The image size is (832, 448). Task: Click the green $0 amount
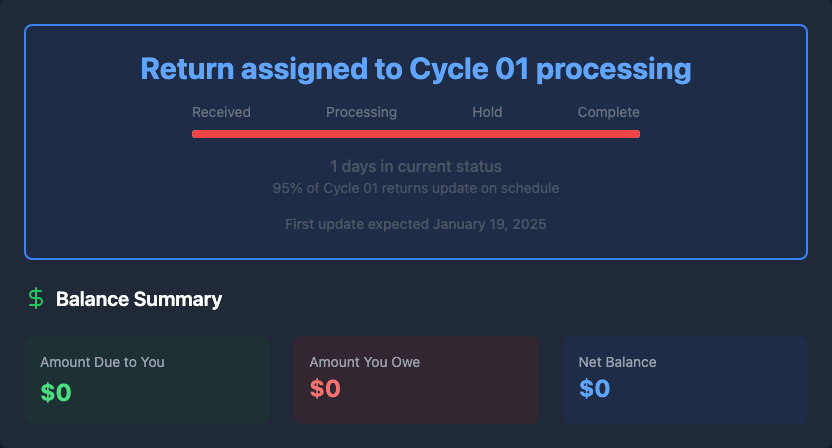tap(56, 392)
